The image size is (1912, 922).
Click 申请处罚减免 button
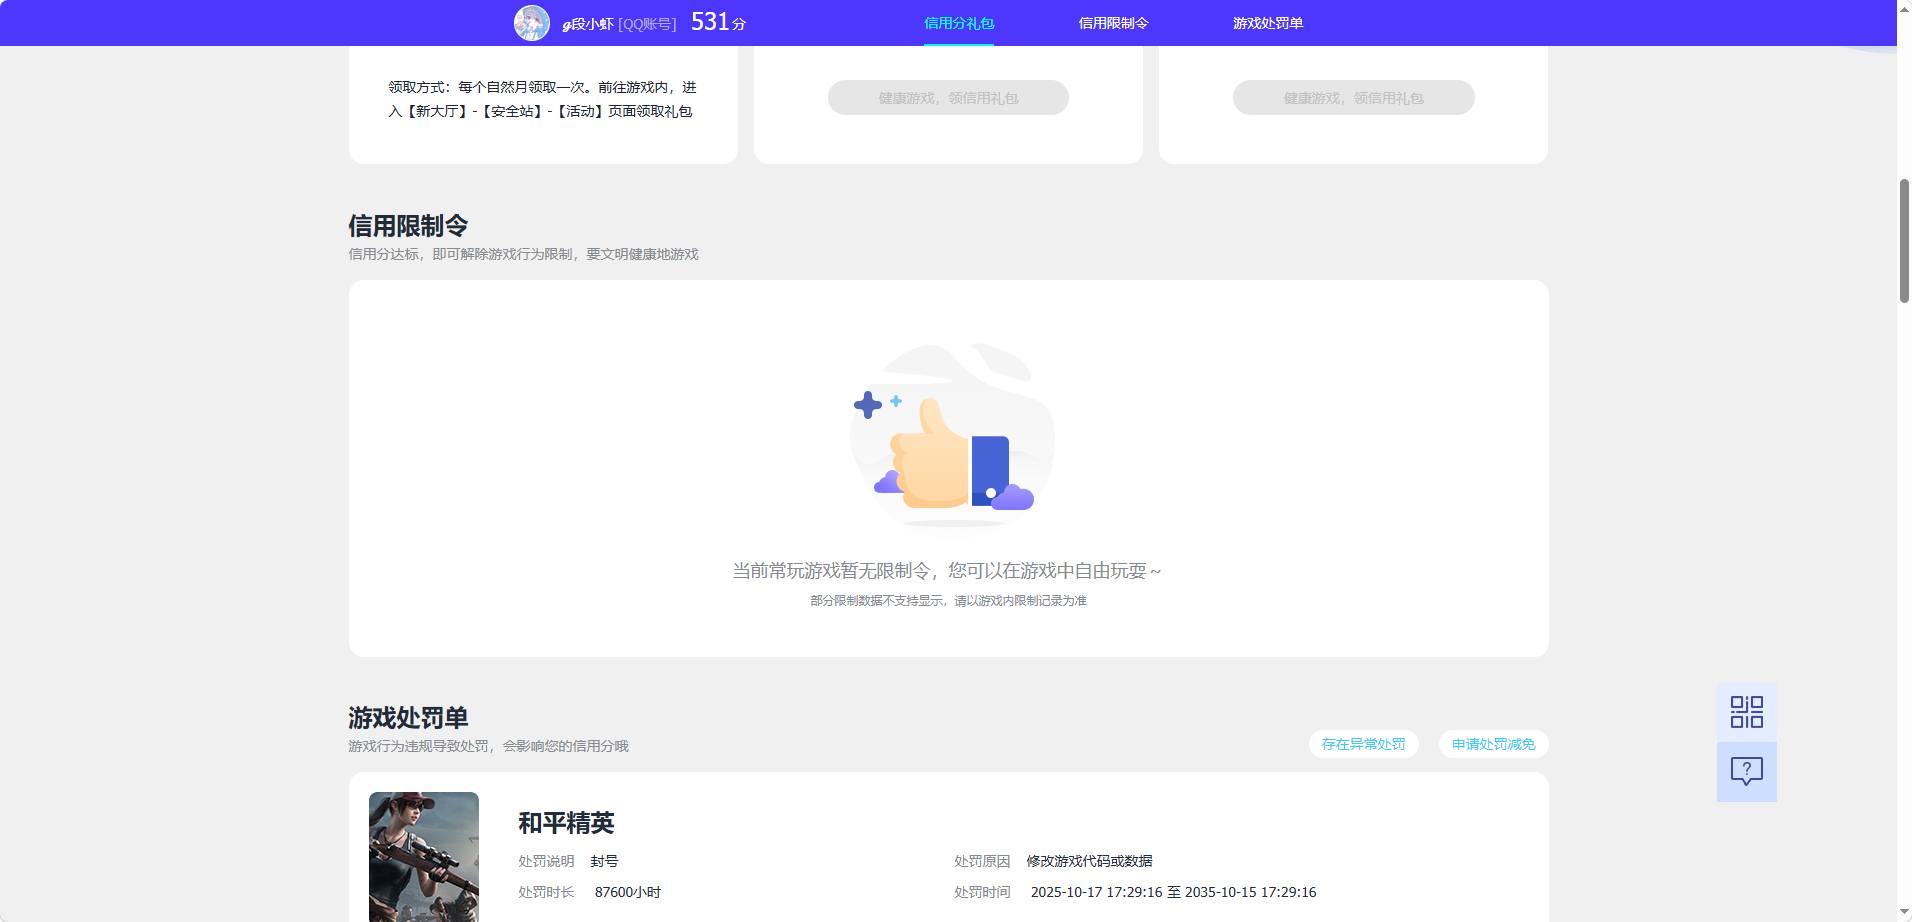pyautogui.click(x=1493, y=744)
